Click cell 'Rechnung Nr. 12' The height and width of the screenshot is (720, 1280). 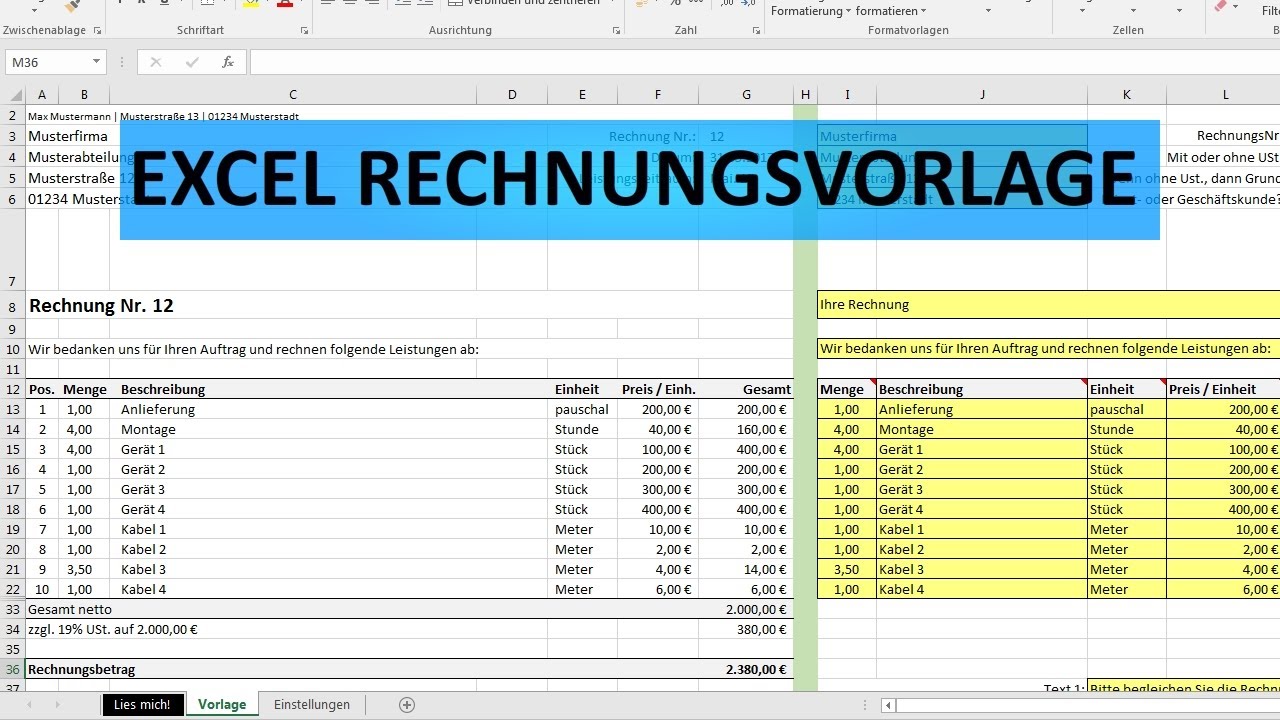[101, 306]
